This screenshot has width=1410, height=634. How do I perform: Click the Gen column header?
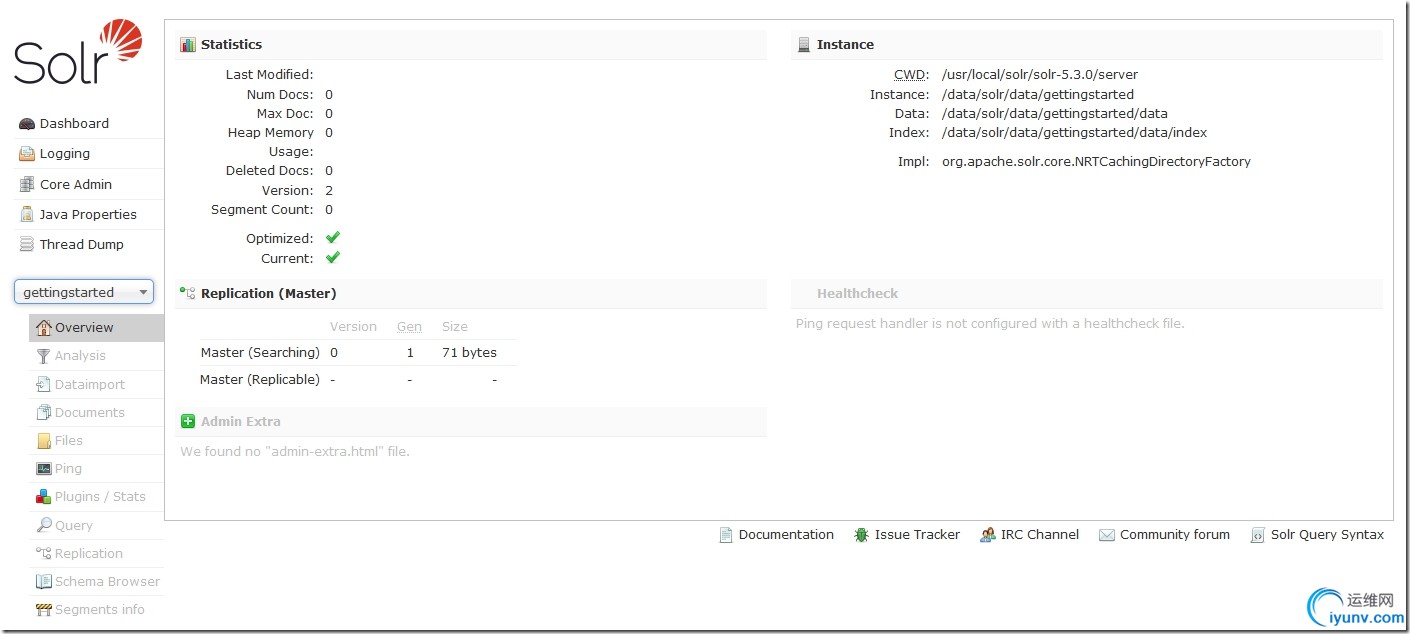tap(409, 327)
